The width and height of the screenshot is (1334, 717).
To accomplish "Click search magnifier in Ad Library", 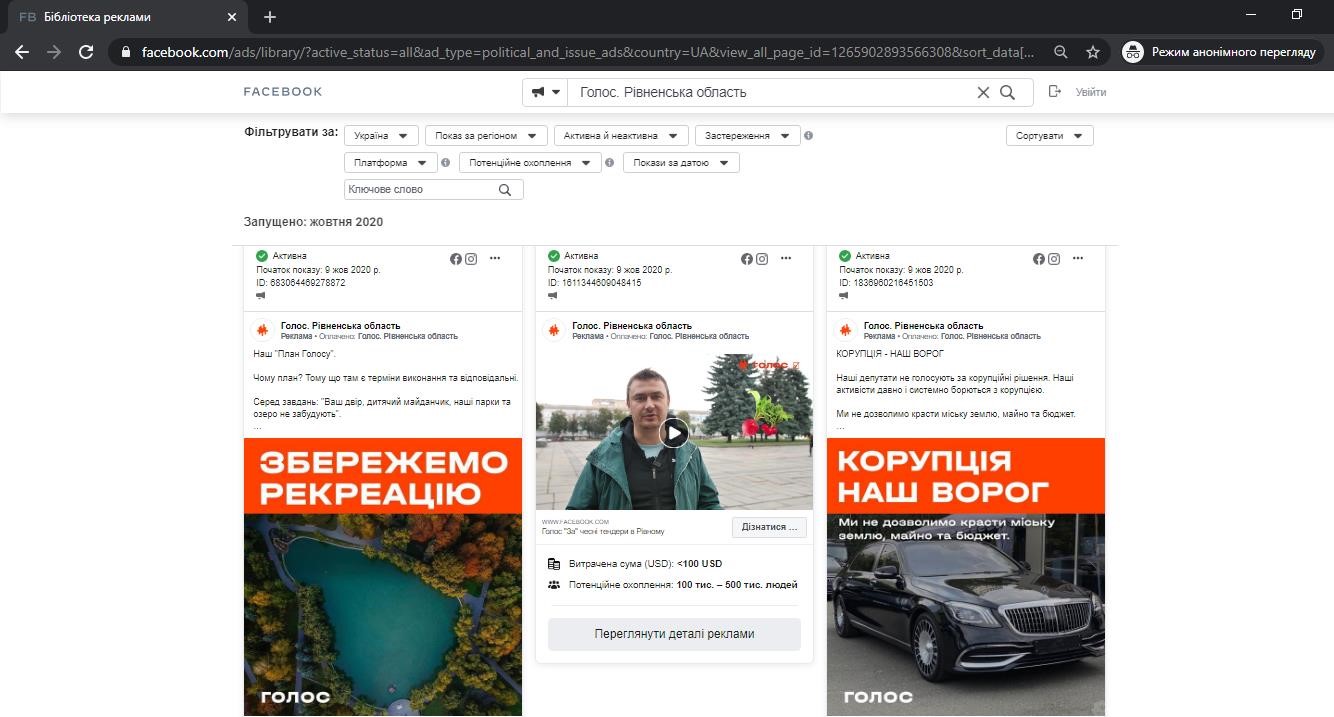I will coord(1008,92).
